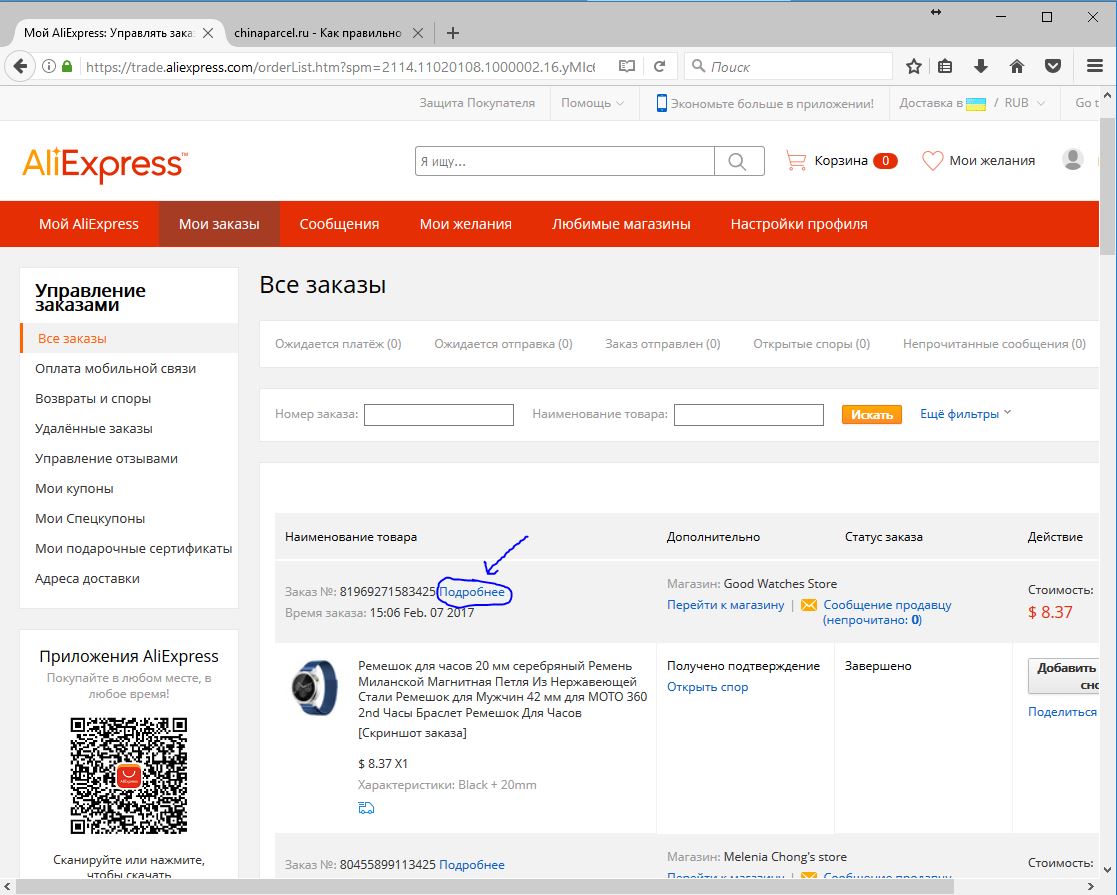1117x895 pixels.
Task: Click the magnifier search button on AliExpress
Action: [x=739, y=161]
